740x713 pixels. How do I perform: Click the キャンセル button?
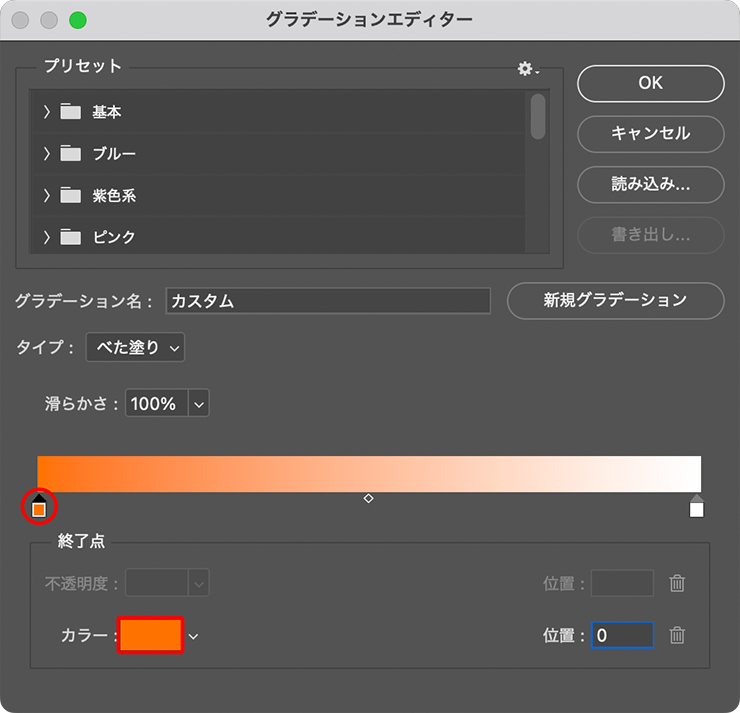pyautogui.click(x=650, y=133)
